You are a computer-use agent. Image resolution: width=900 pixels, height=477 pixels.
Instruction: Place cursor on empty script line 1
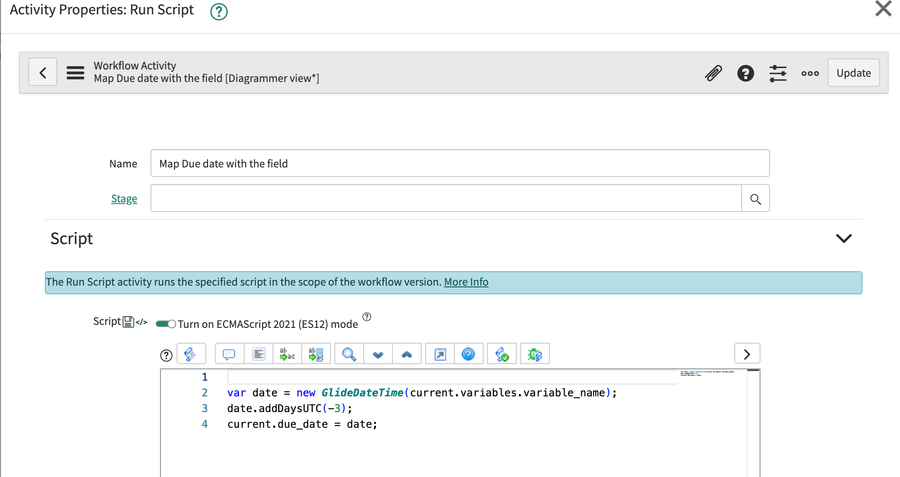[452, 377]
